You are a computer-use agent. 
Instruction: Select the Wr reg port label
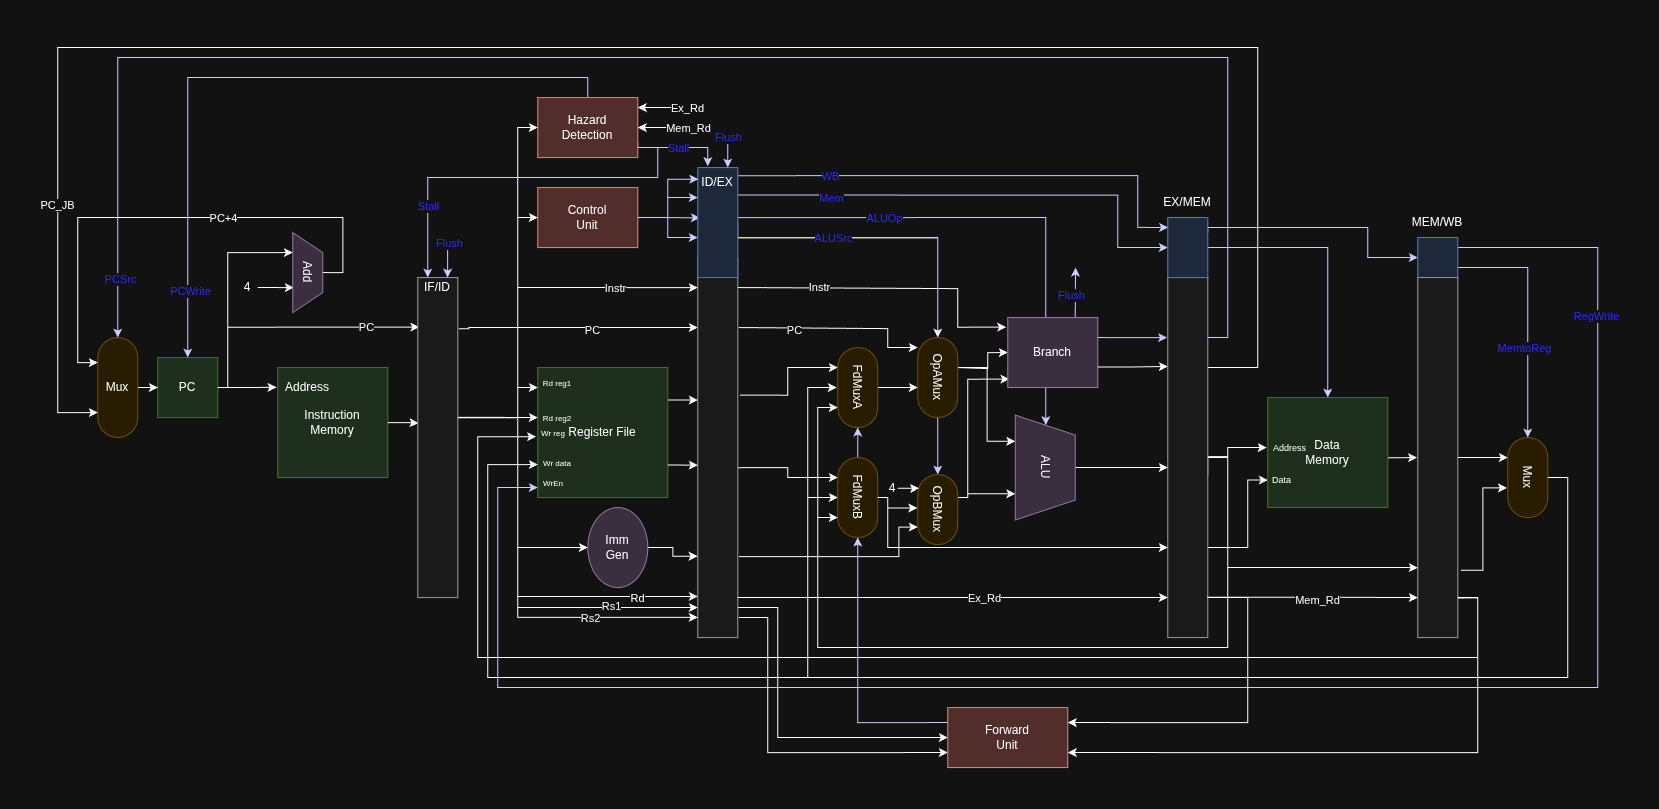[553, 433]
